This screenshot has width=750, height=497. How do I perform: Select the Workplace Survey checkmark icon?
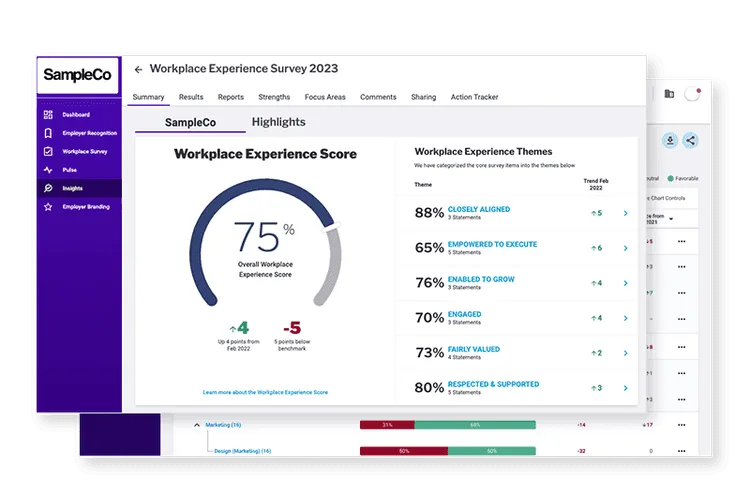pyautogui.click(x=48, y=152)
